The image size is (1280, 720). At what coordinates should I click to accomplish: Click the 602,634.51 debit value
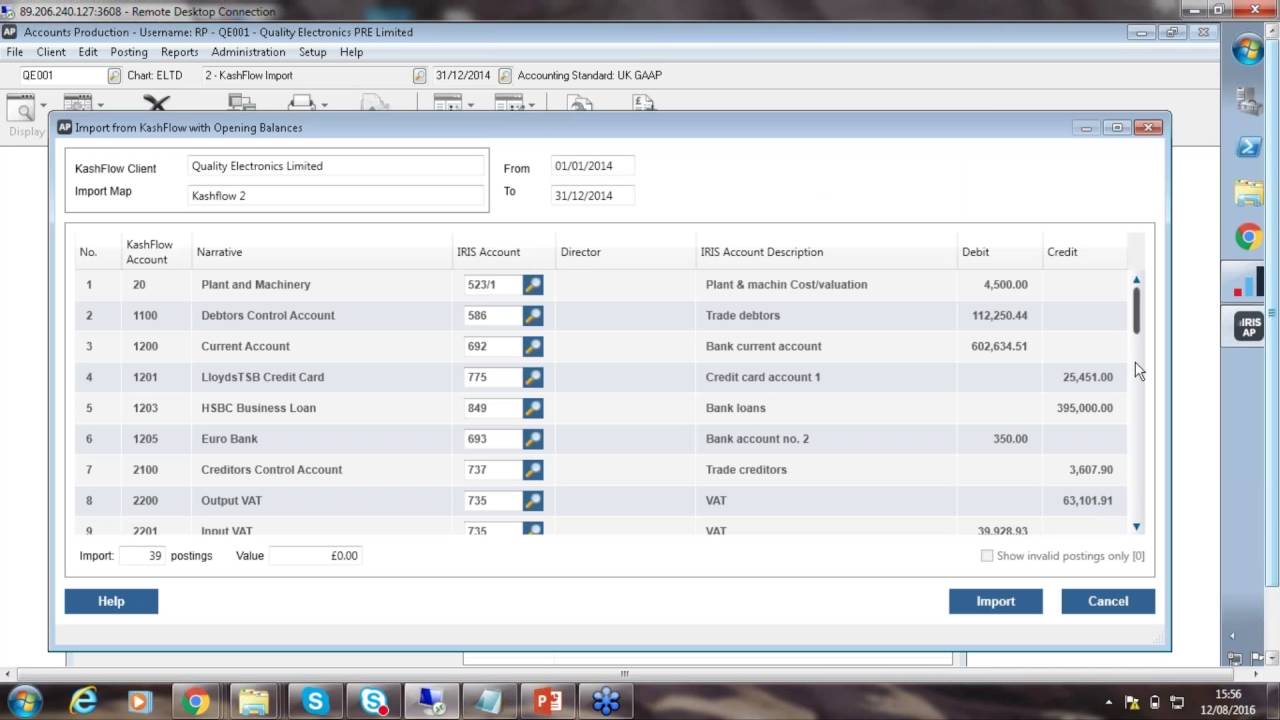coord(999,347)
